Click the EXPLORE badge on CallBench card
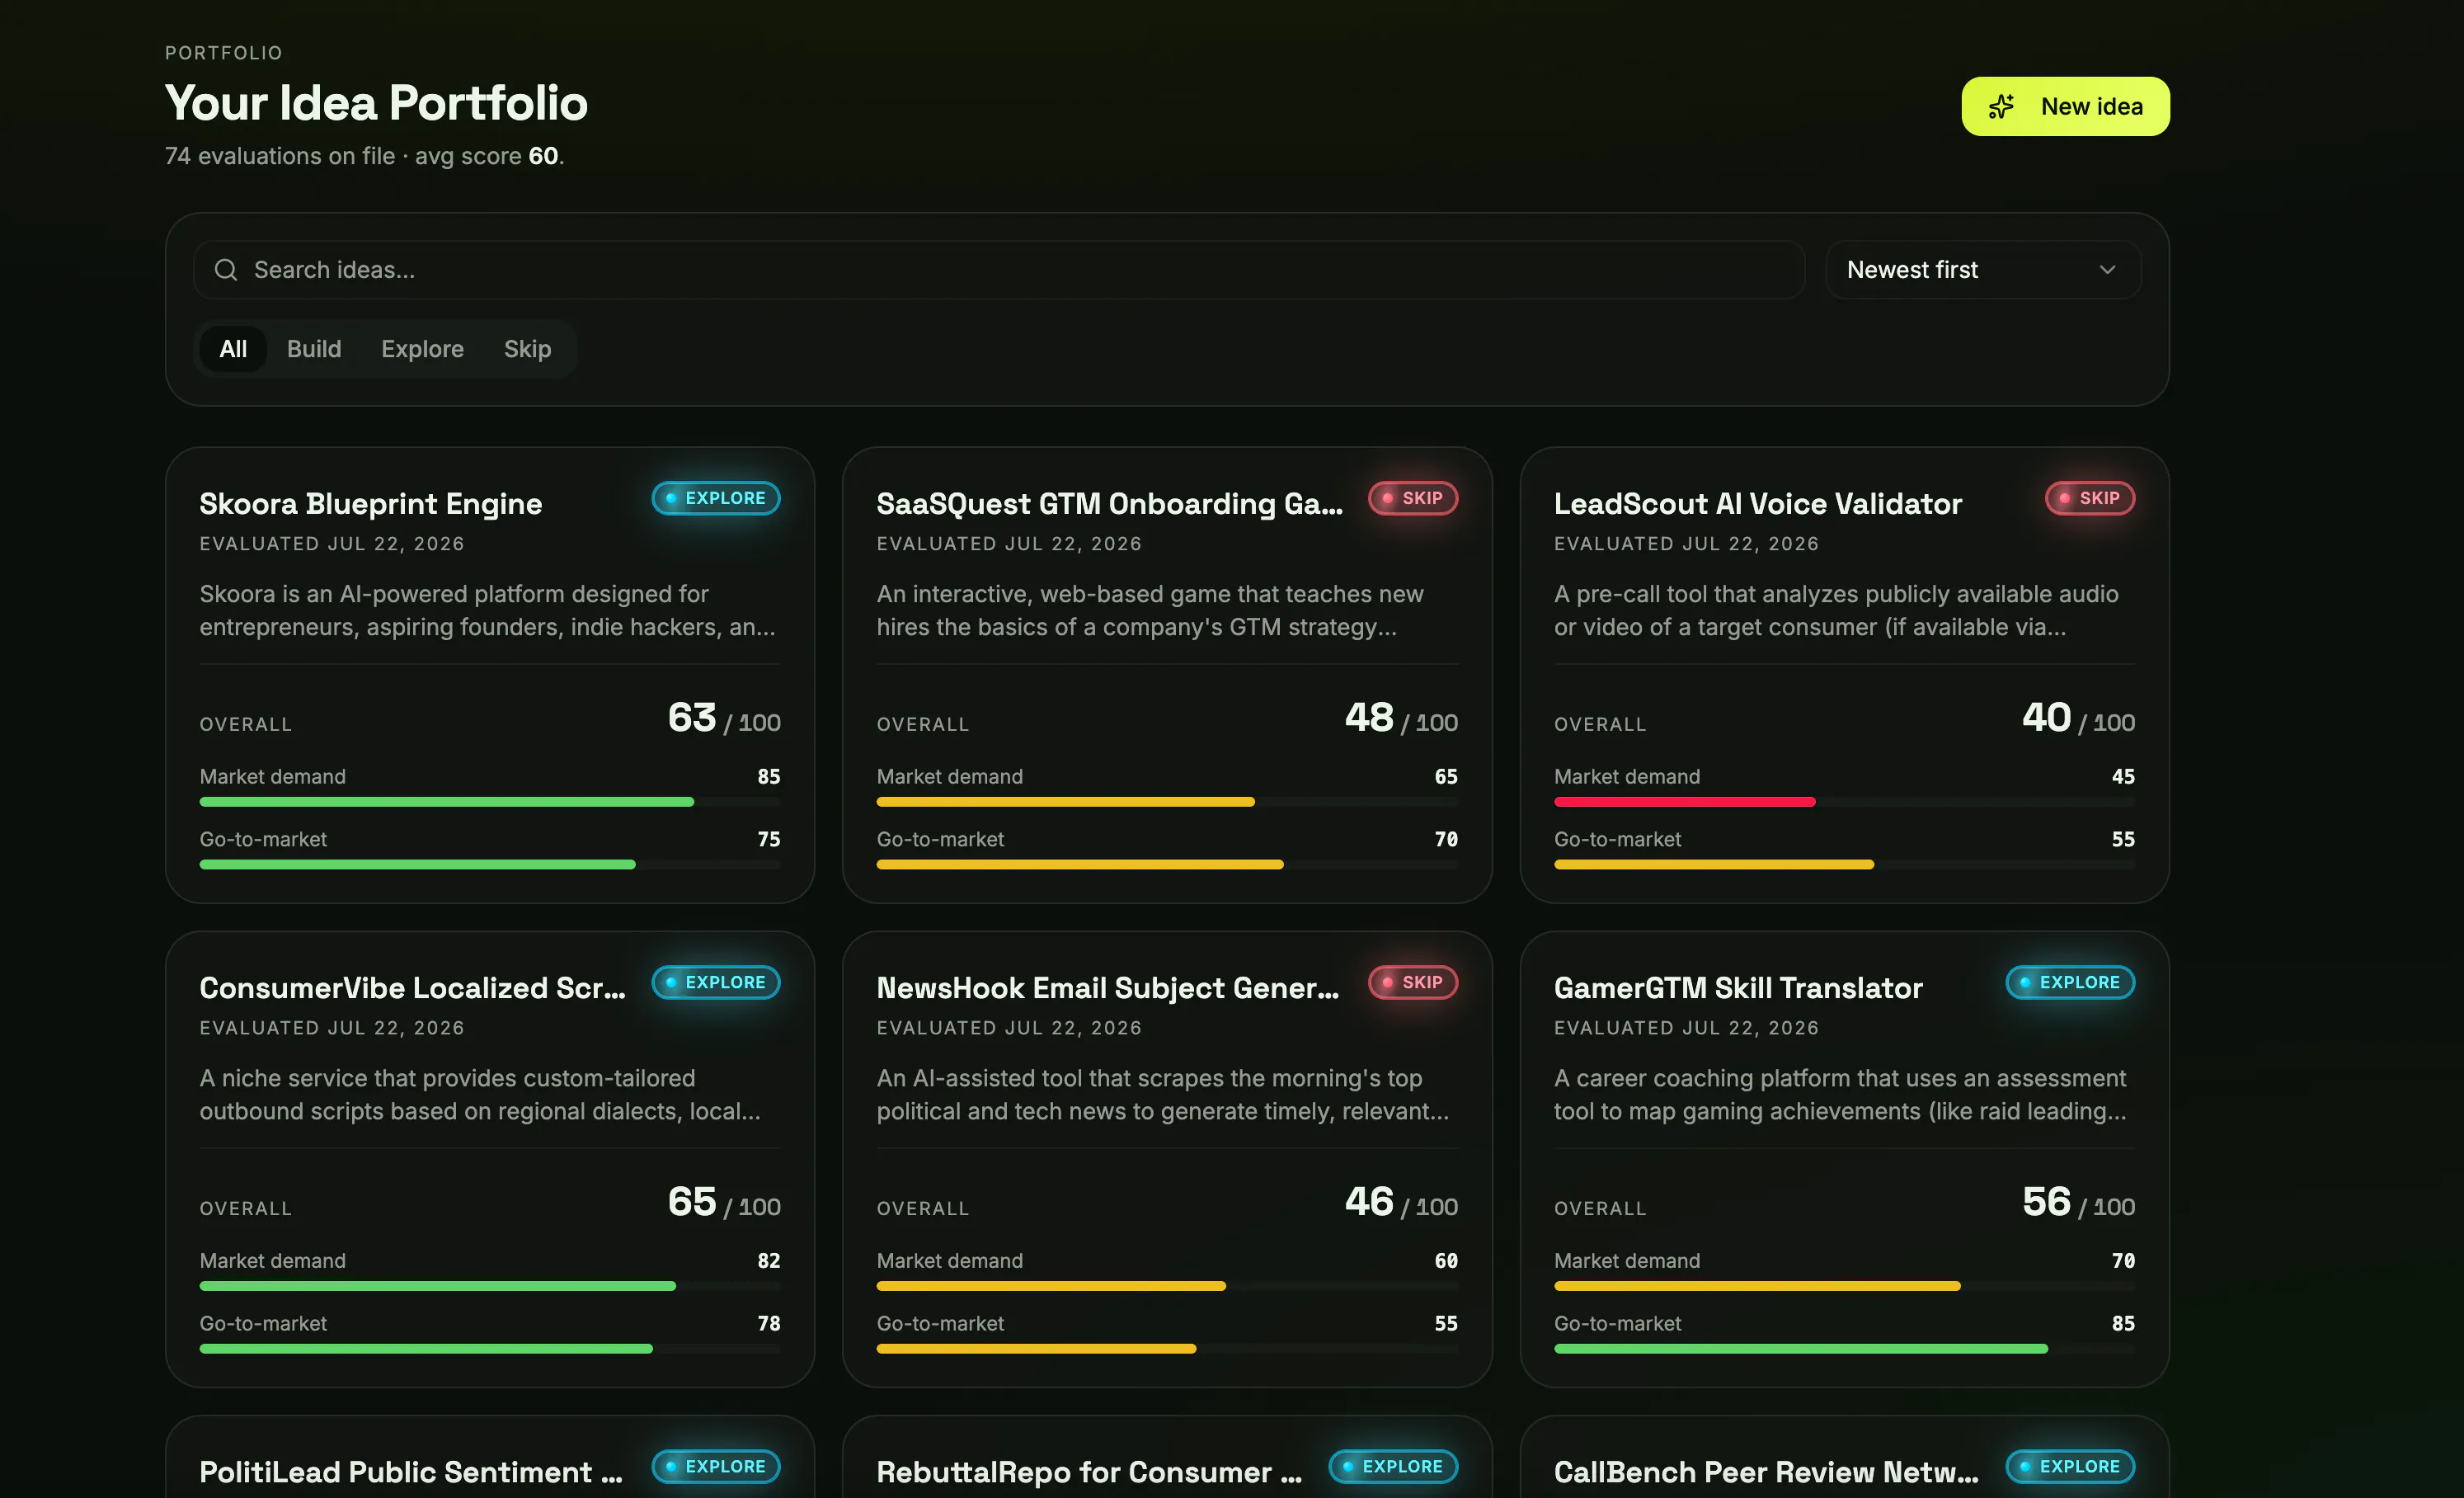The height and width of the screenshot is (1498, 2464). click(2070, 1466)
